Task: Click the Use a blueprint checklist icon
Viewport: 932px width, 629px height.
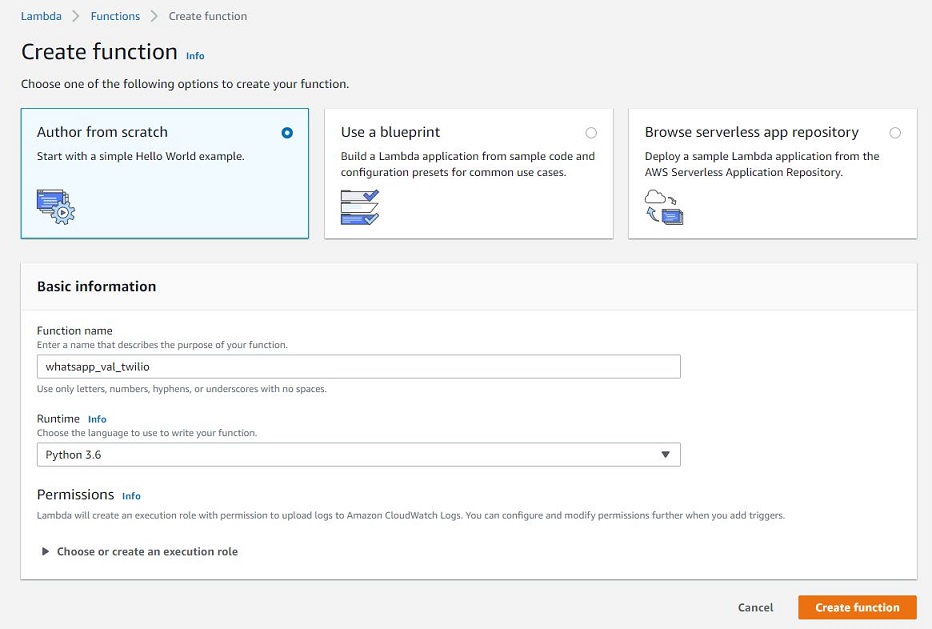Action: (x=360, y=207)
